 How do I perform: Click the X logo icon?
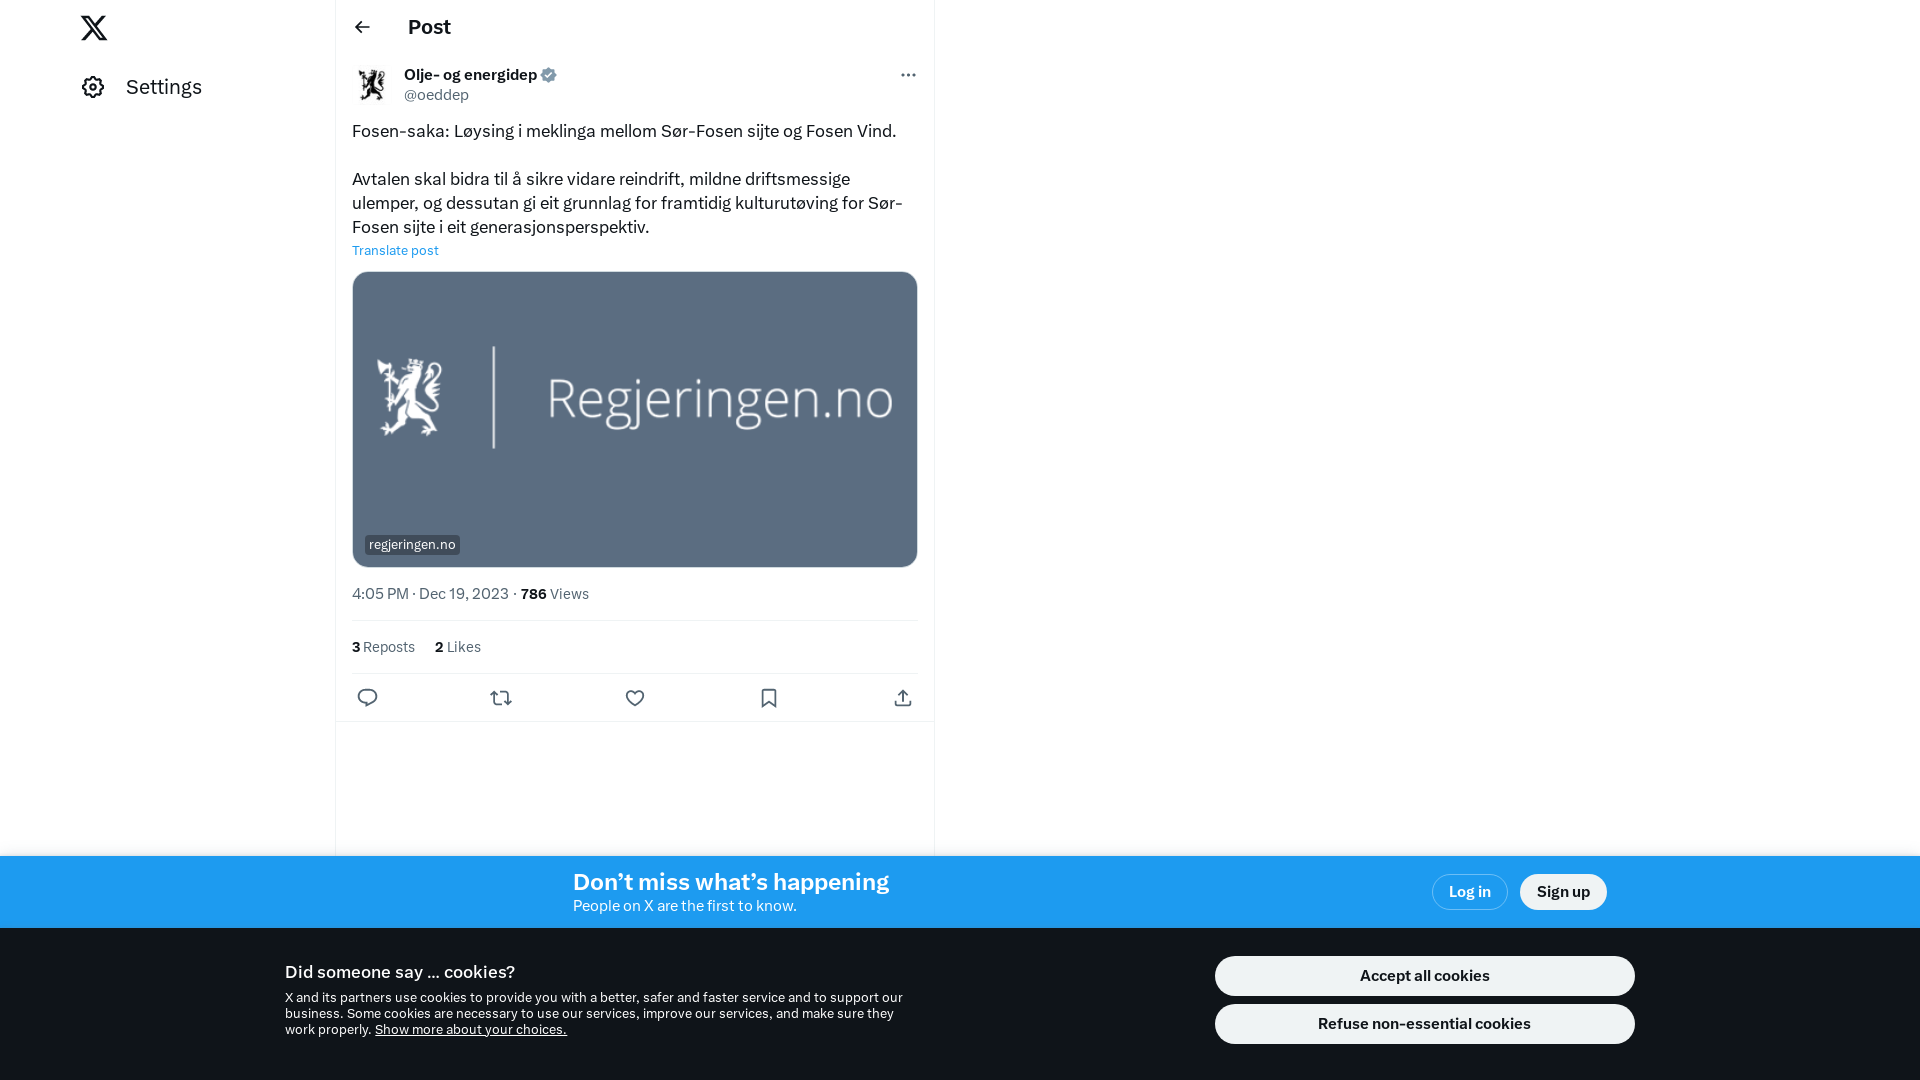94,28
